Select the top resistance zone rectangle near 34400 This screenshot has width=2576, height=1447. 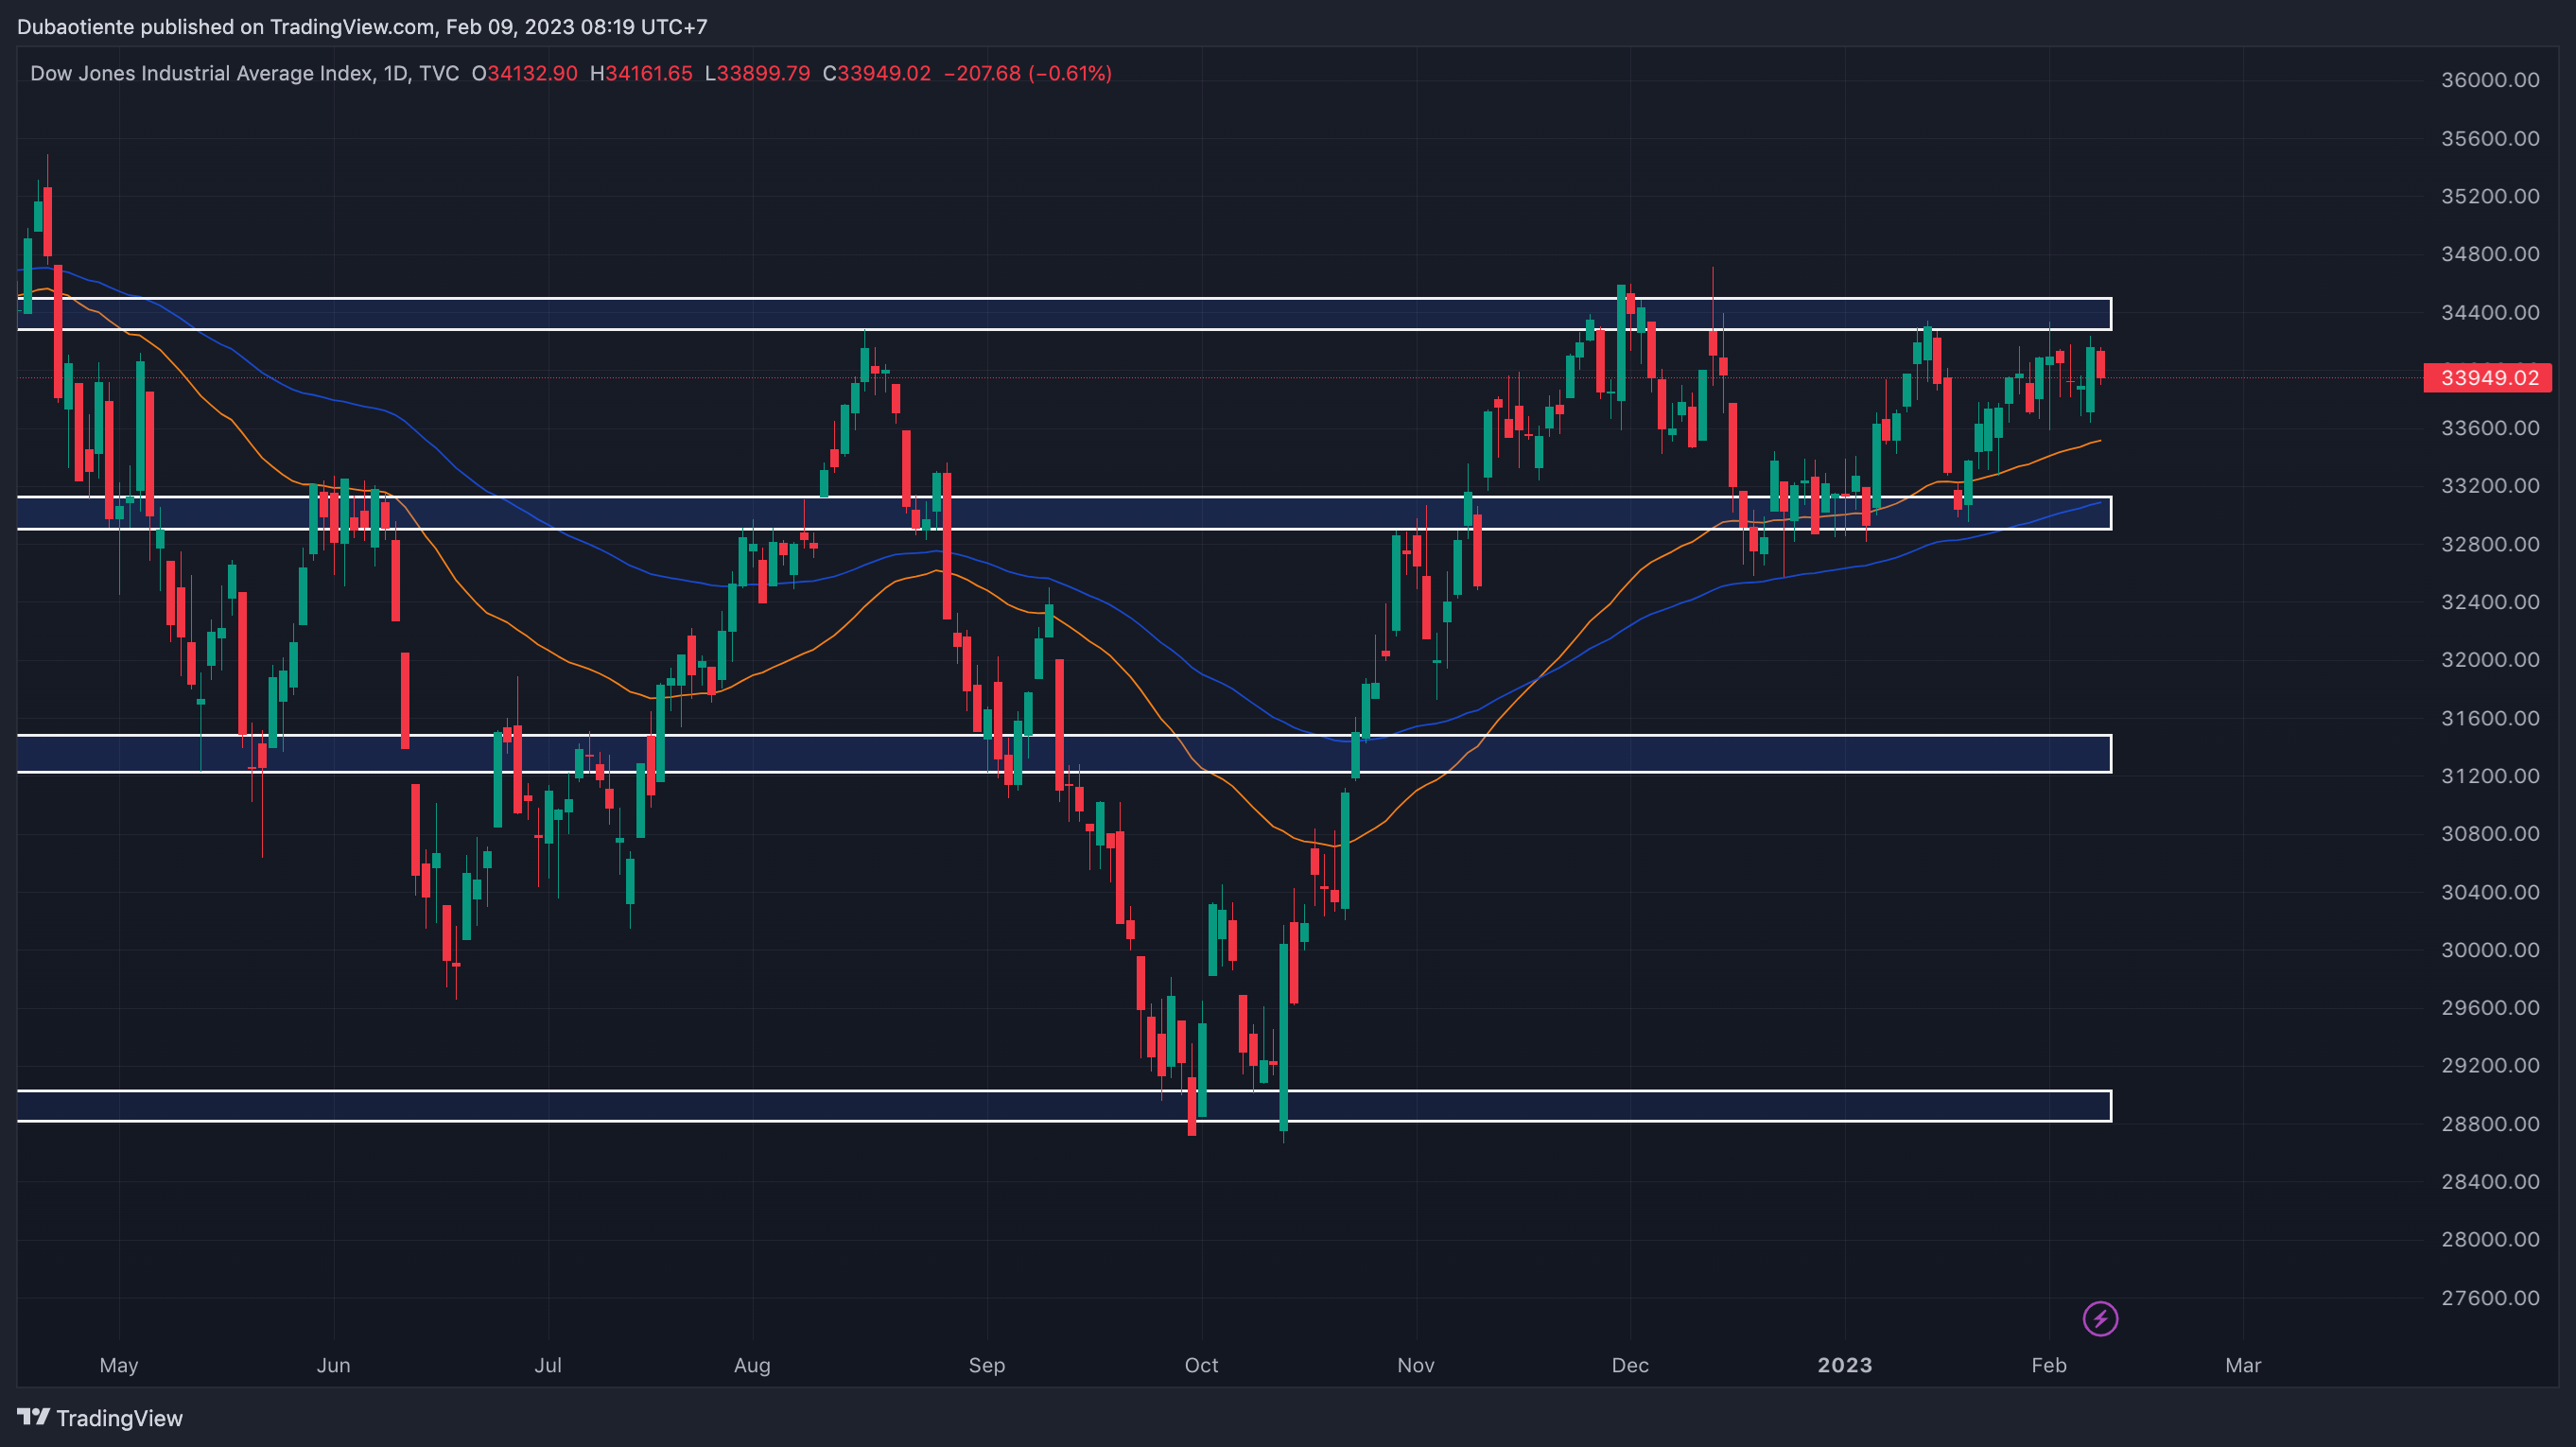(1065, 314)
